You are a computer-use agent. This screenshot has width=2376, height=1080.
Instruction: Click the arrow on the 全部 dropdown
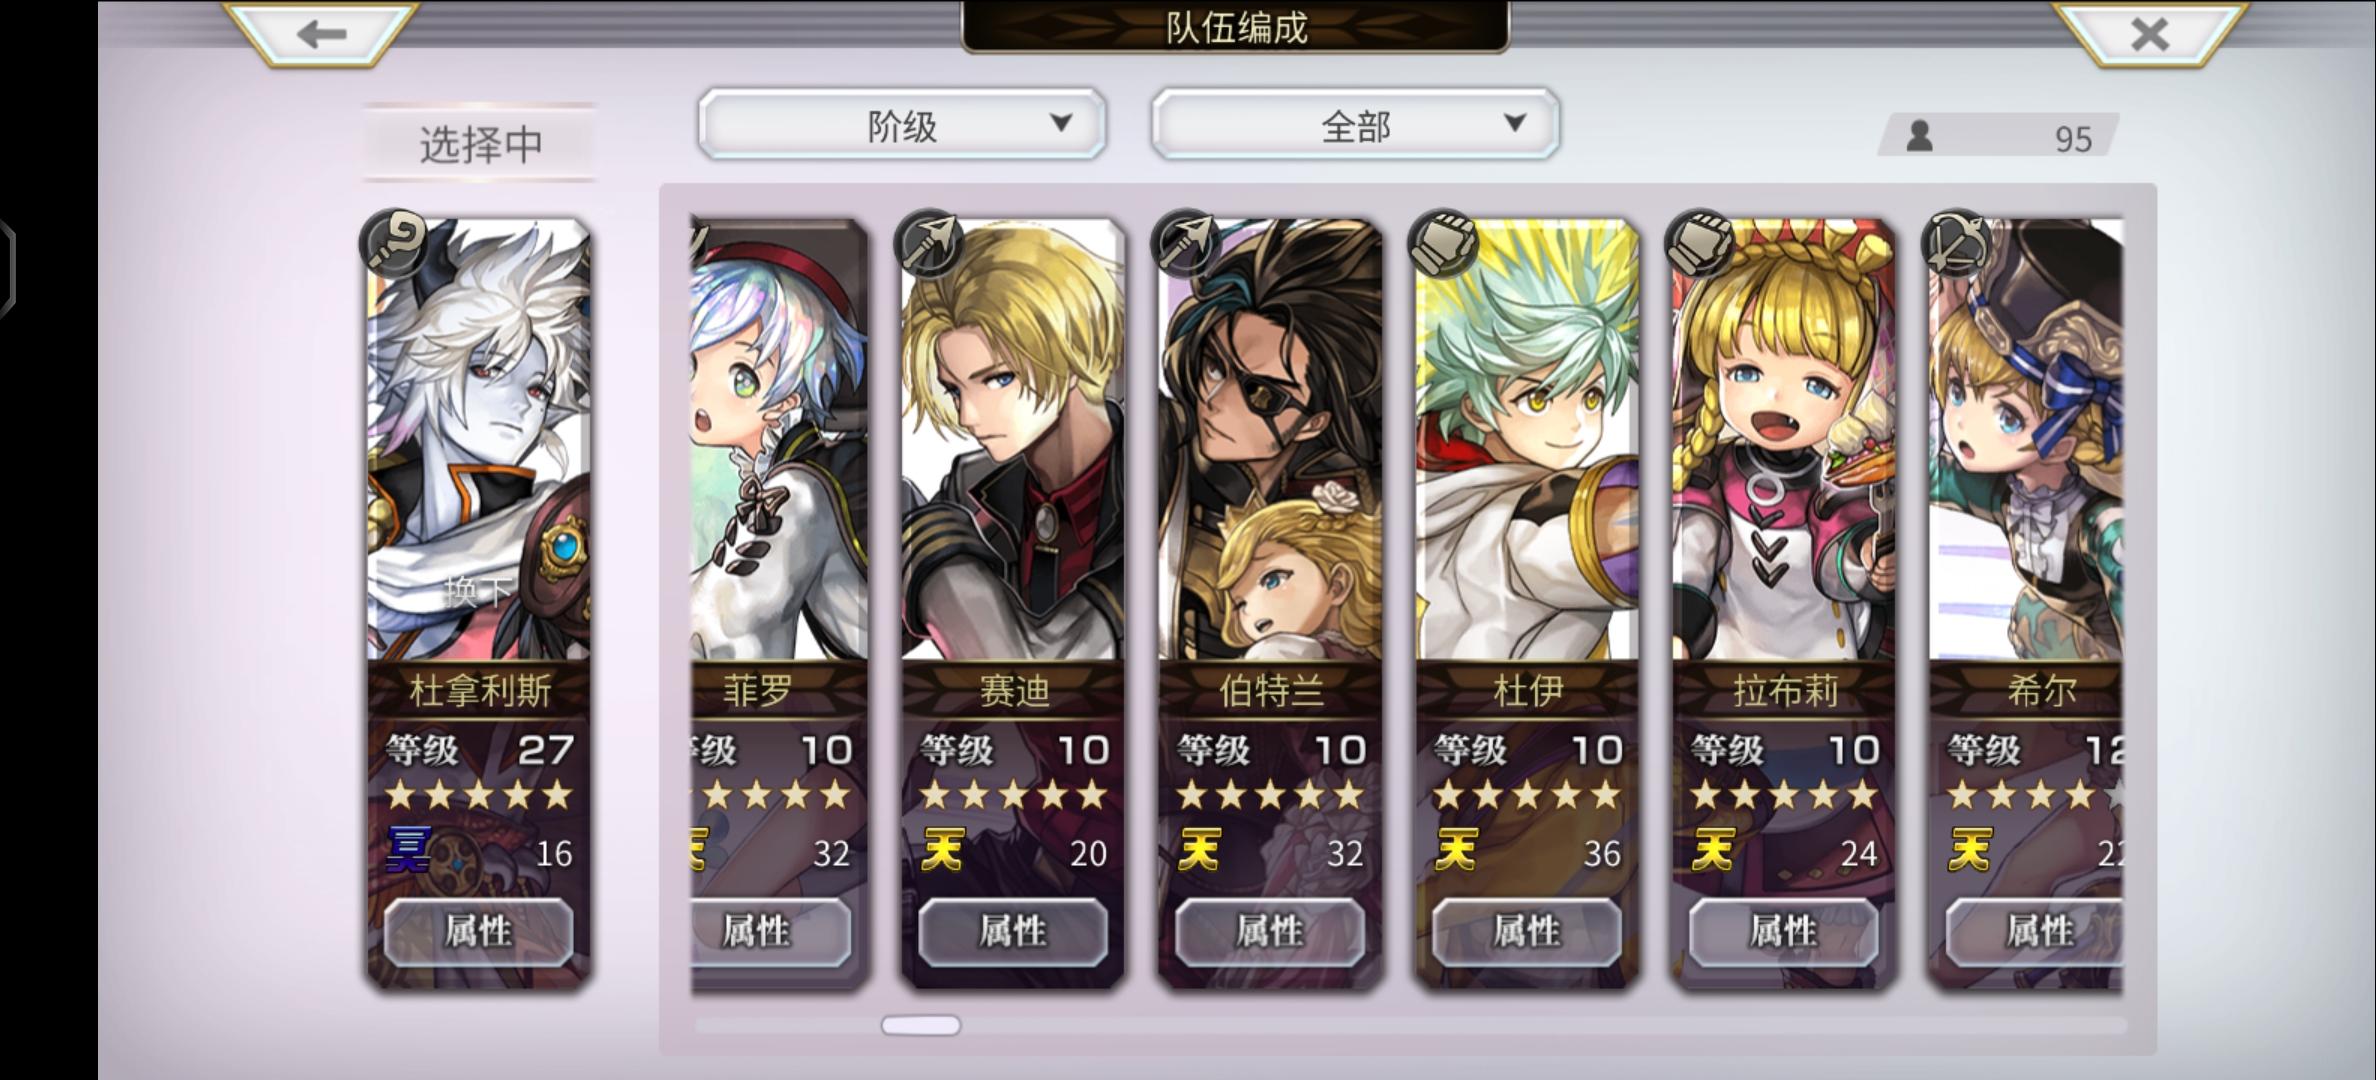1515,123
